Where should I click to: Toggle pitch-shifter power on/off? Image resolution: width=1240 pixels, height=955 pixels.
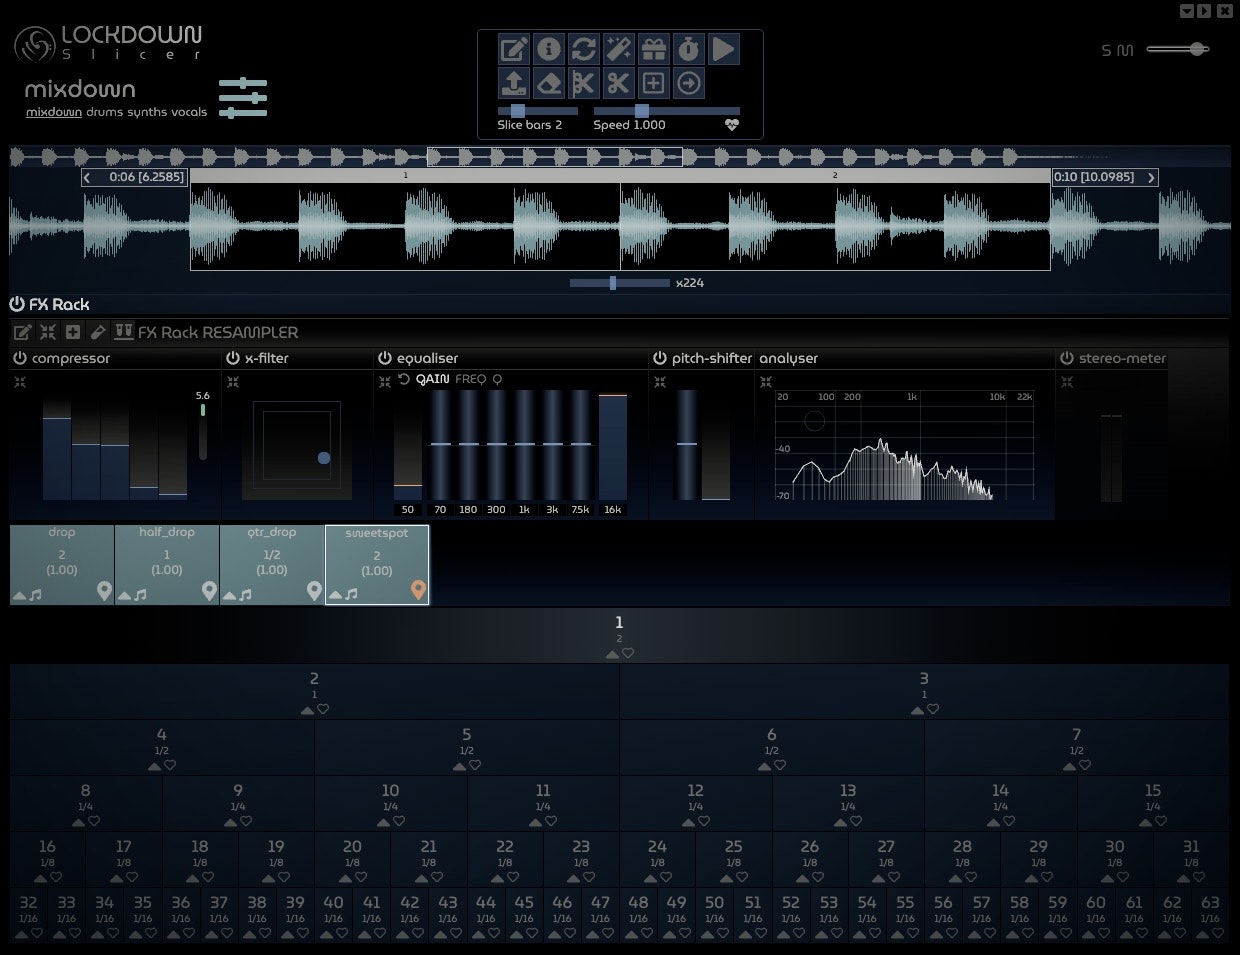(x=660, y=358)
